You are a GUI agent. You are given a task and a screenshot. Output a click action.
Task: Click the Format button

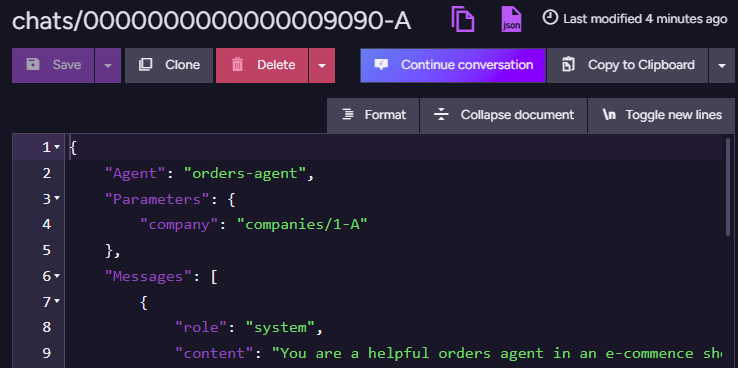click(x=373, y=115)
